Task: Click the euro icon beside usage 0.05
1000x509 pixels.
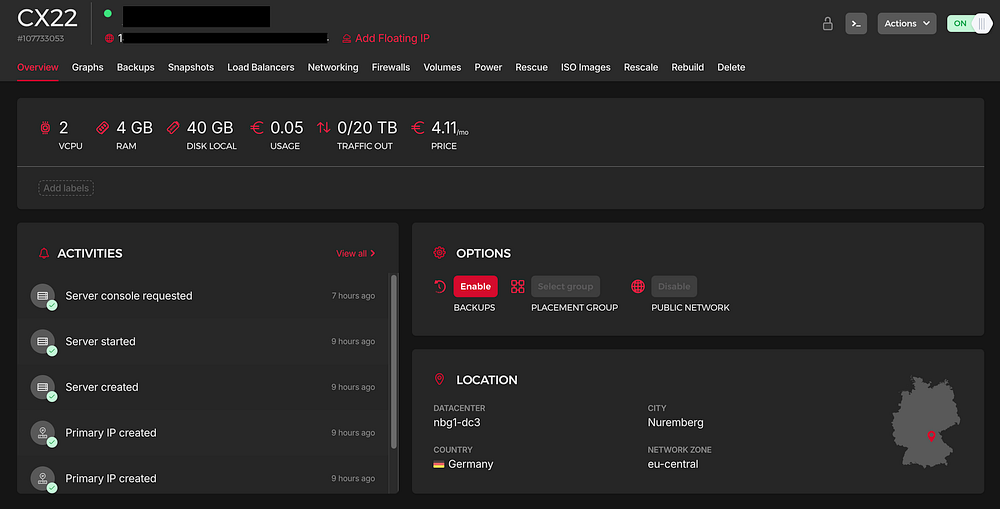Action: [256, 128]
